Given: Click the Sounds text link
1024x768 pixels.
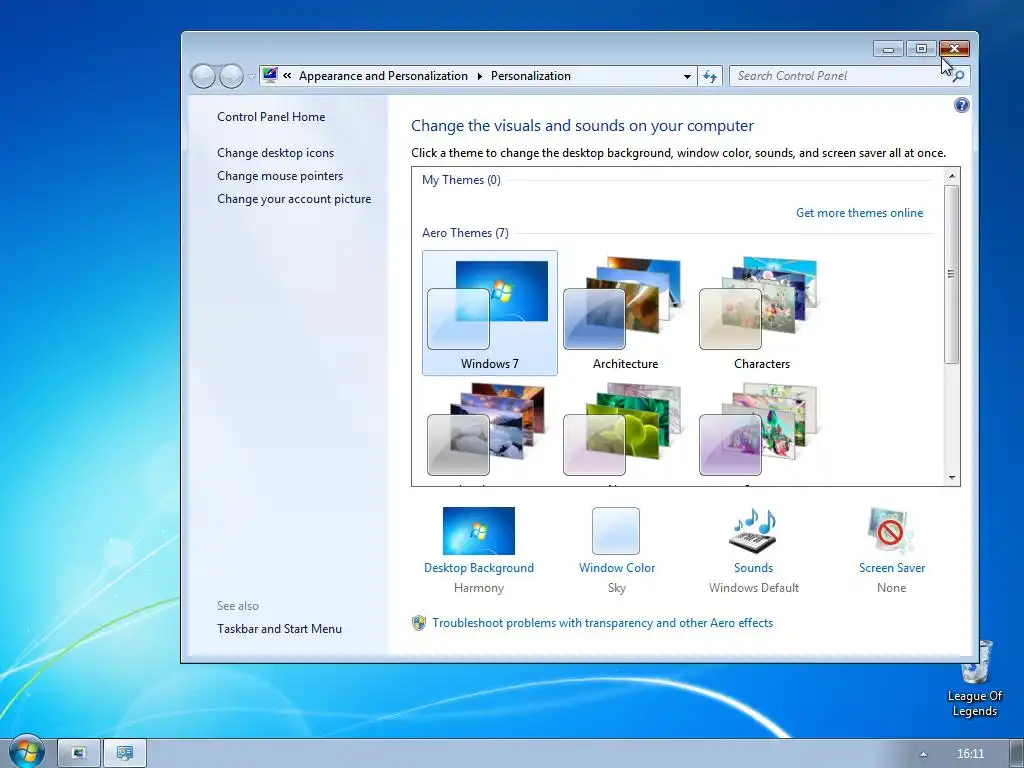Looking at the screenshot, I should (753, 568).
